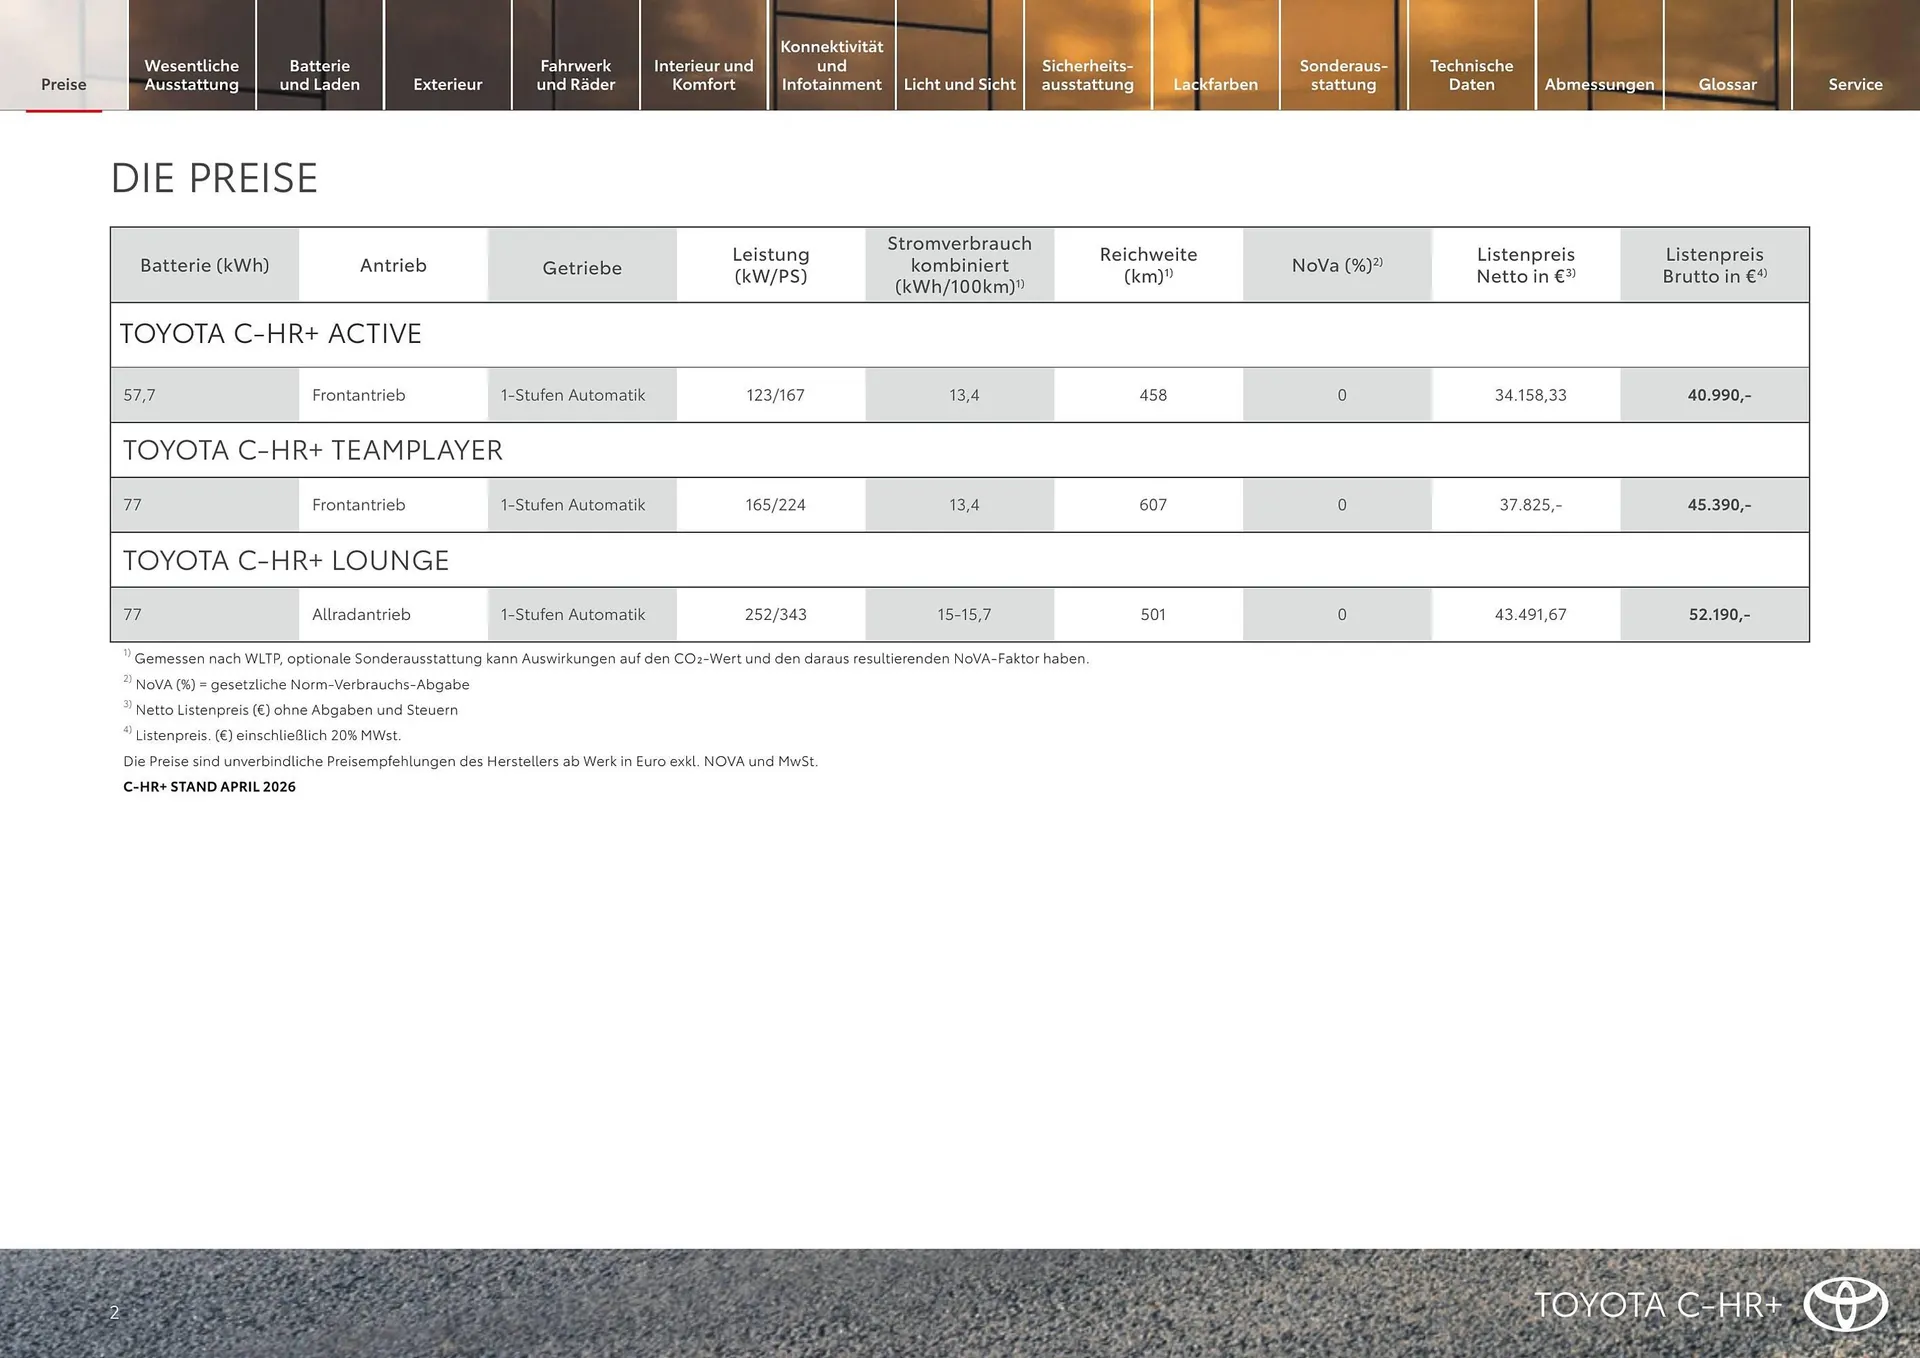The width and height of the screenshot is (1920, 1358).
Task: Select Licht und Sicht tab
Action: coord(959,84)
